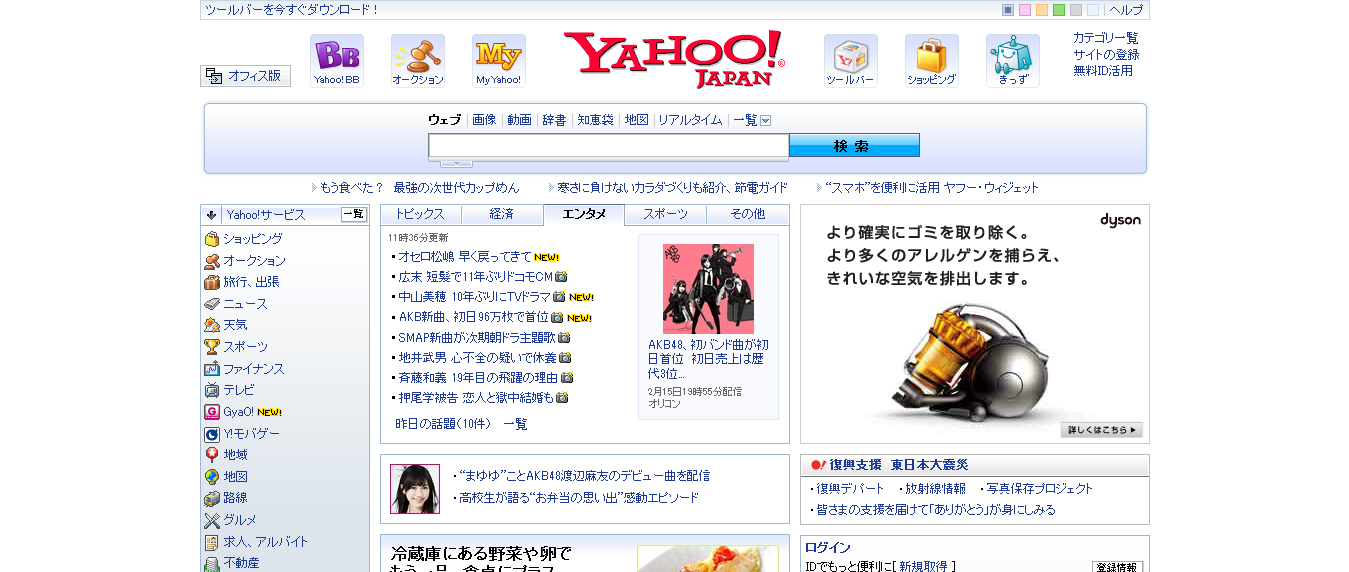Switch to その他 tab
This screenshot has width=1349, height=572.
point(748,214)
